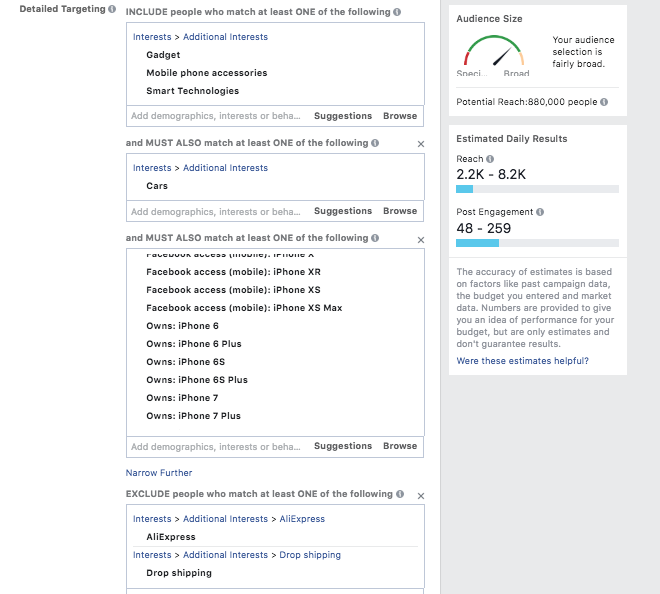Click the Interests breadcrumb in the AliExpress row
This screenshot has width=660, height=594.
coord(152,519)
